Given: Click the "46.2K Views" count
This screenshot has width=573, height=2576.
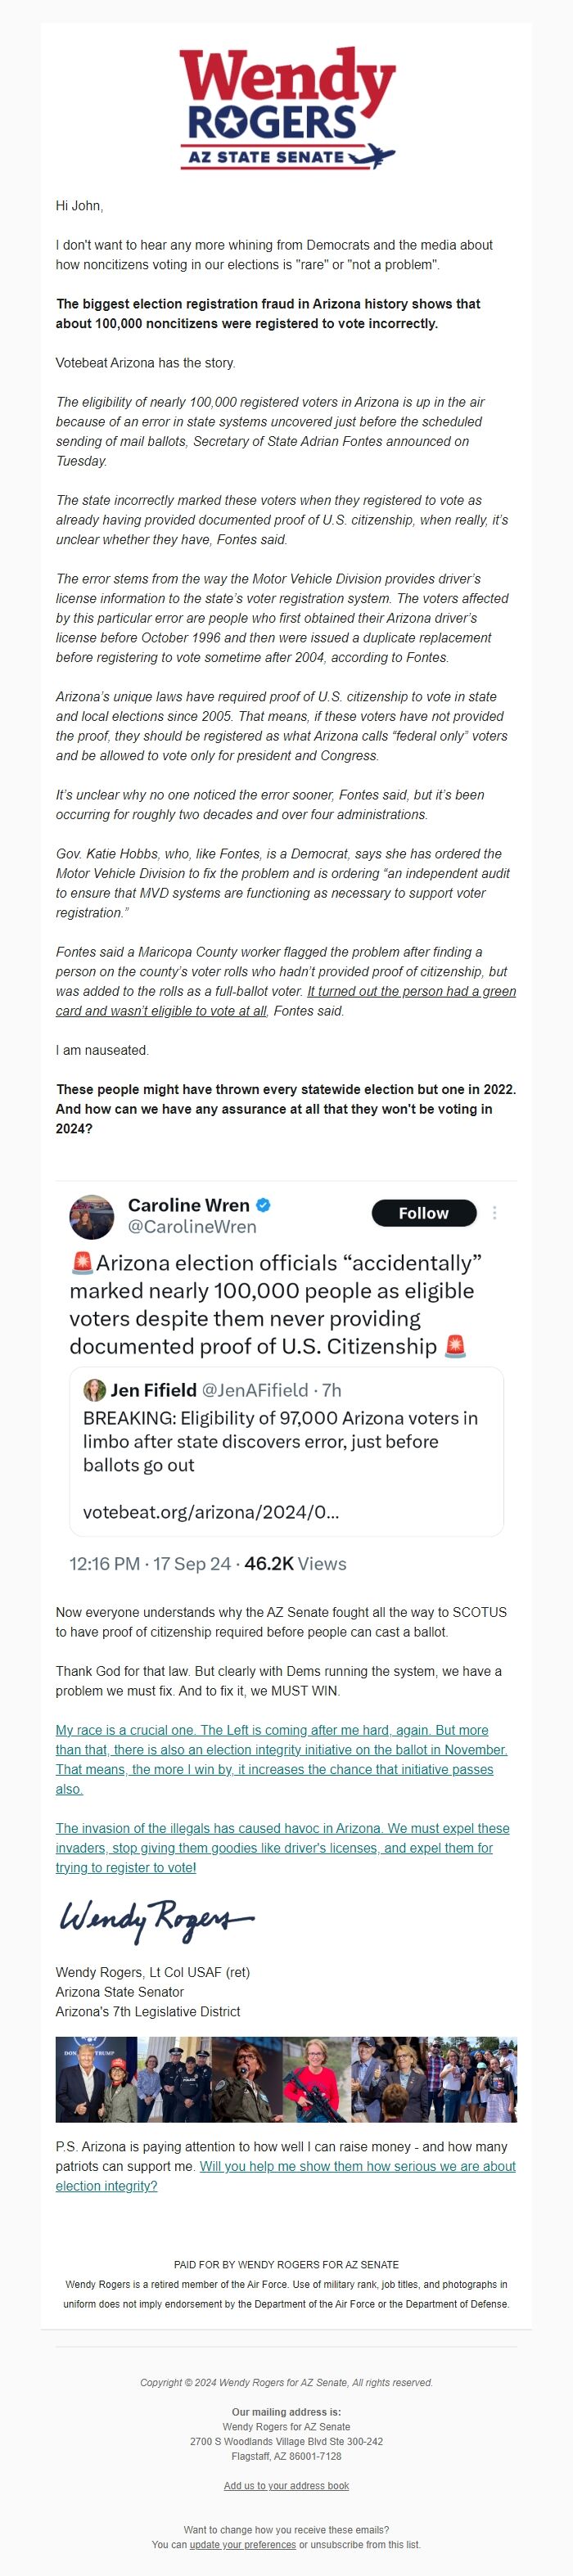Looking at the screenshot, I should [295, 1564].
